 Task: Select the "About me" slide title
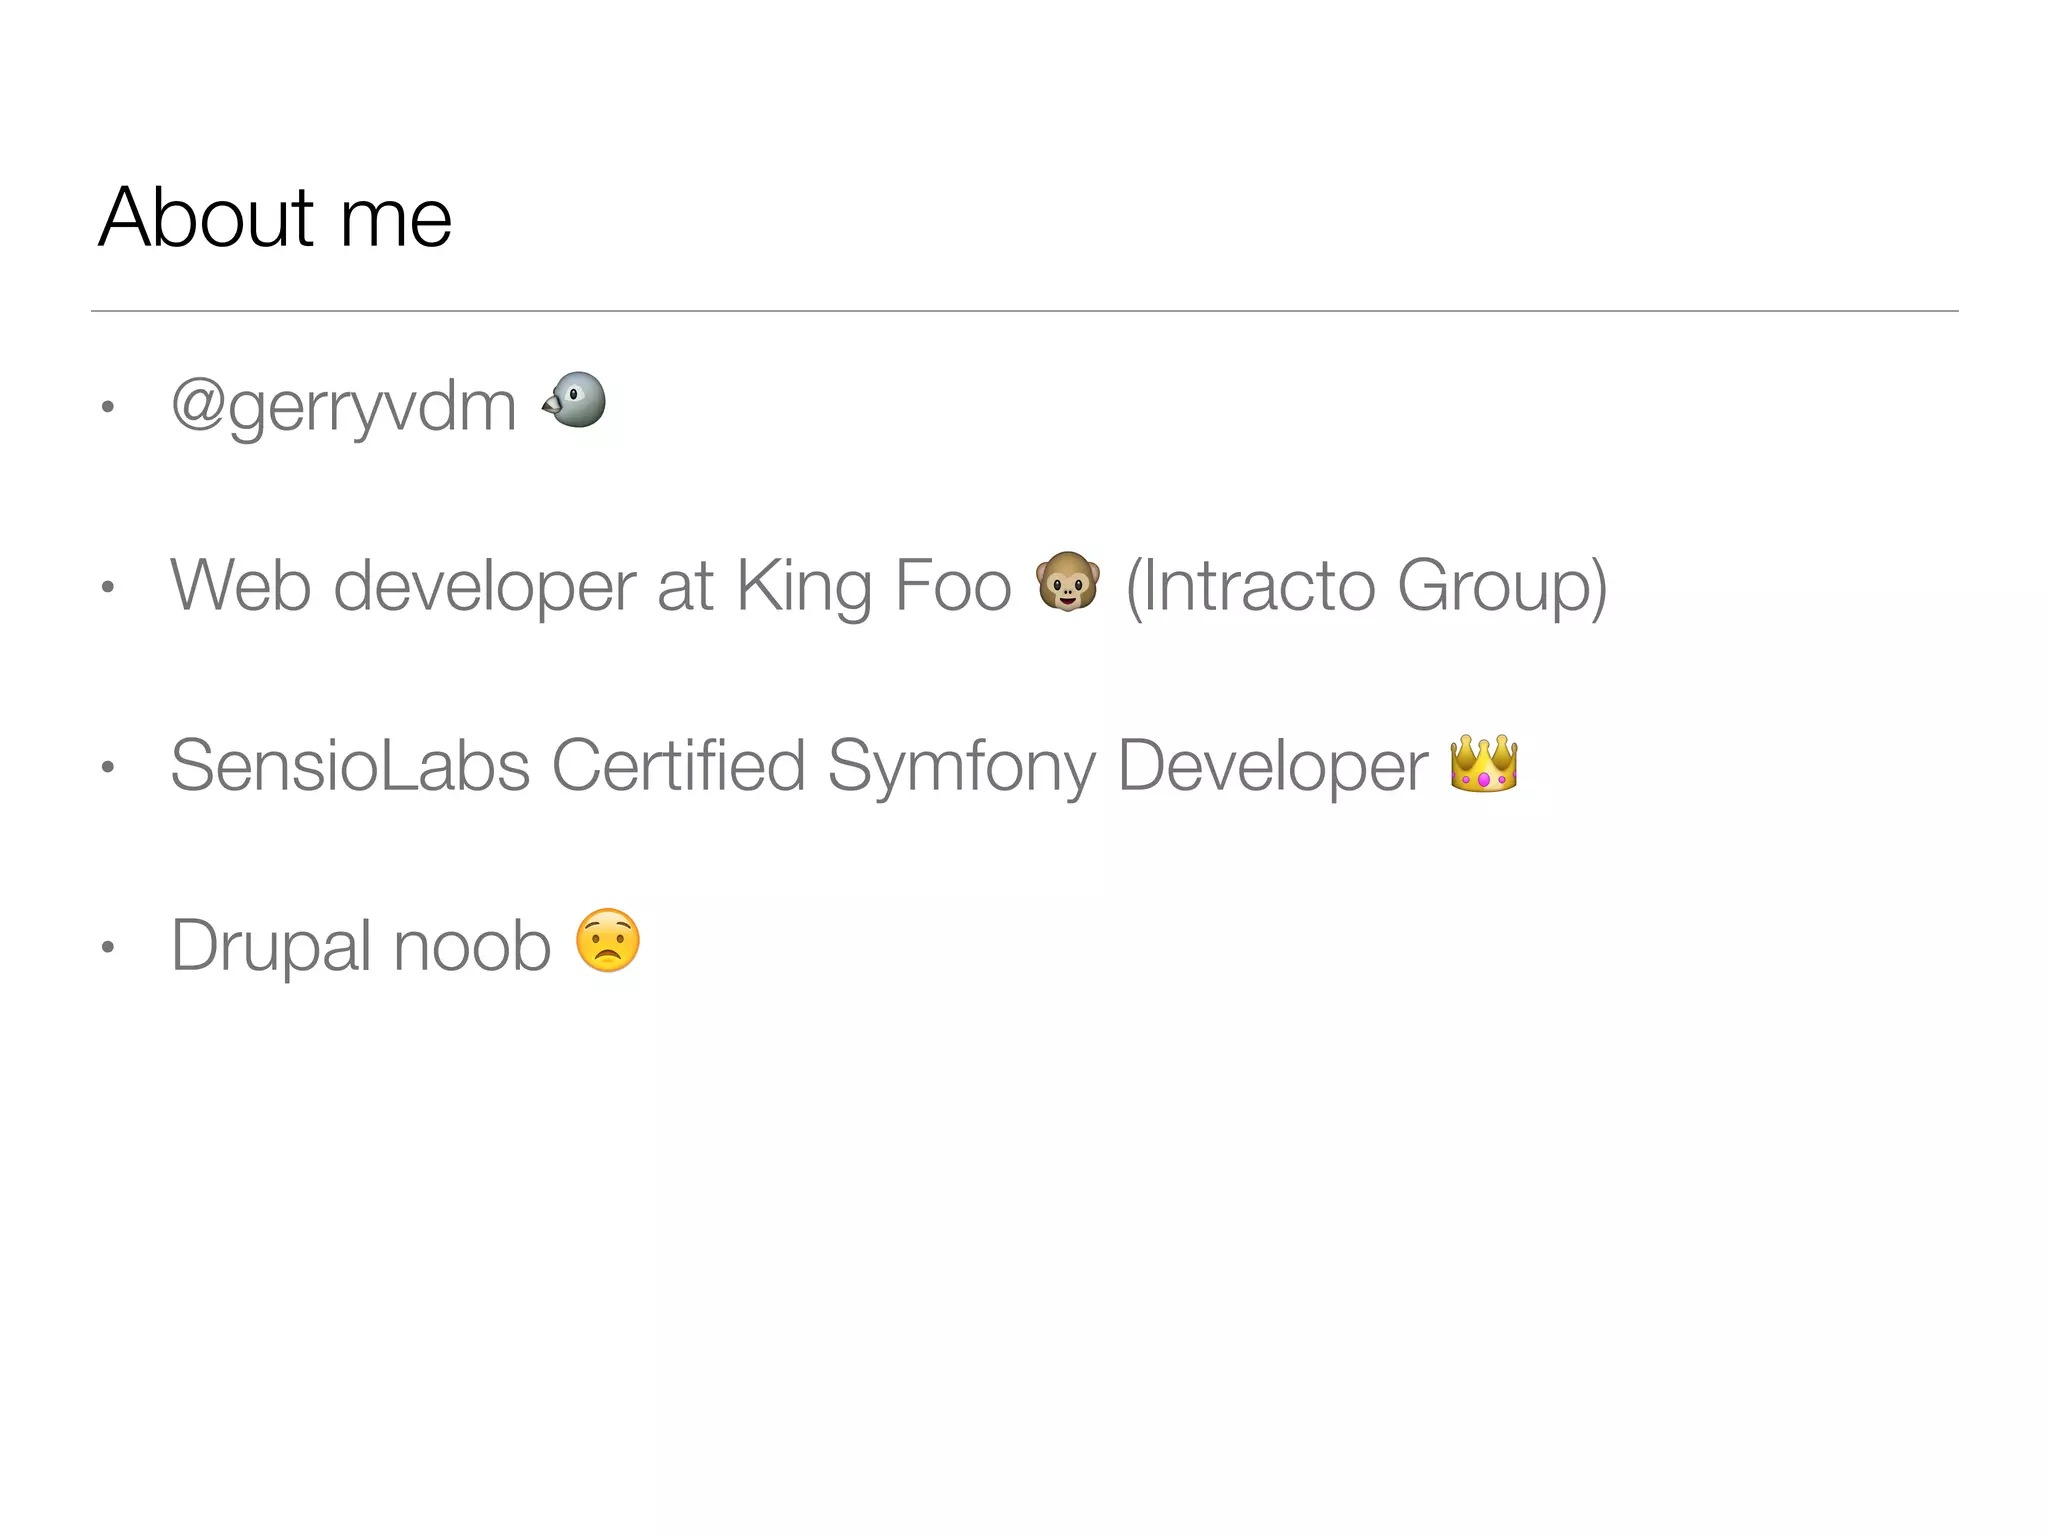(x=275, y=217)
